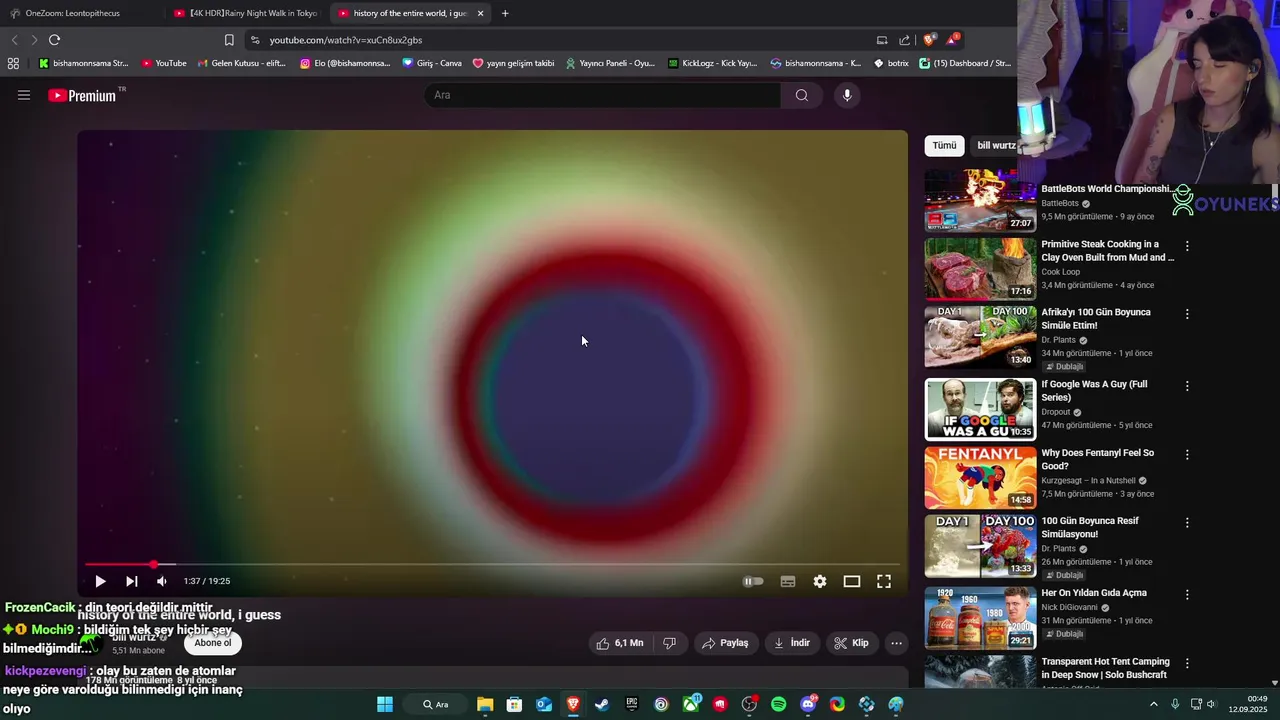Screen dimensions: 1280x720
Task: Close history of the entire world tab
Action: tap(480, 13)
